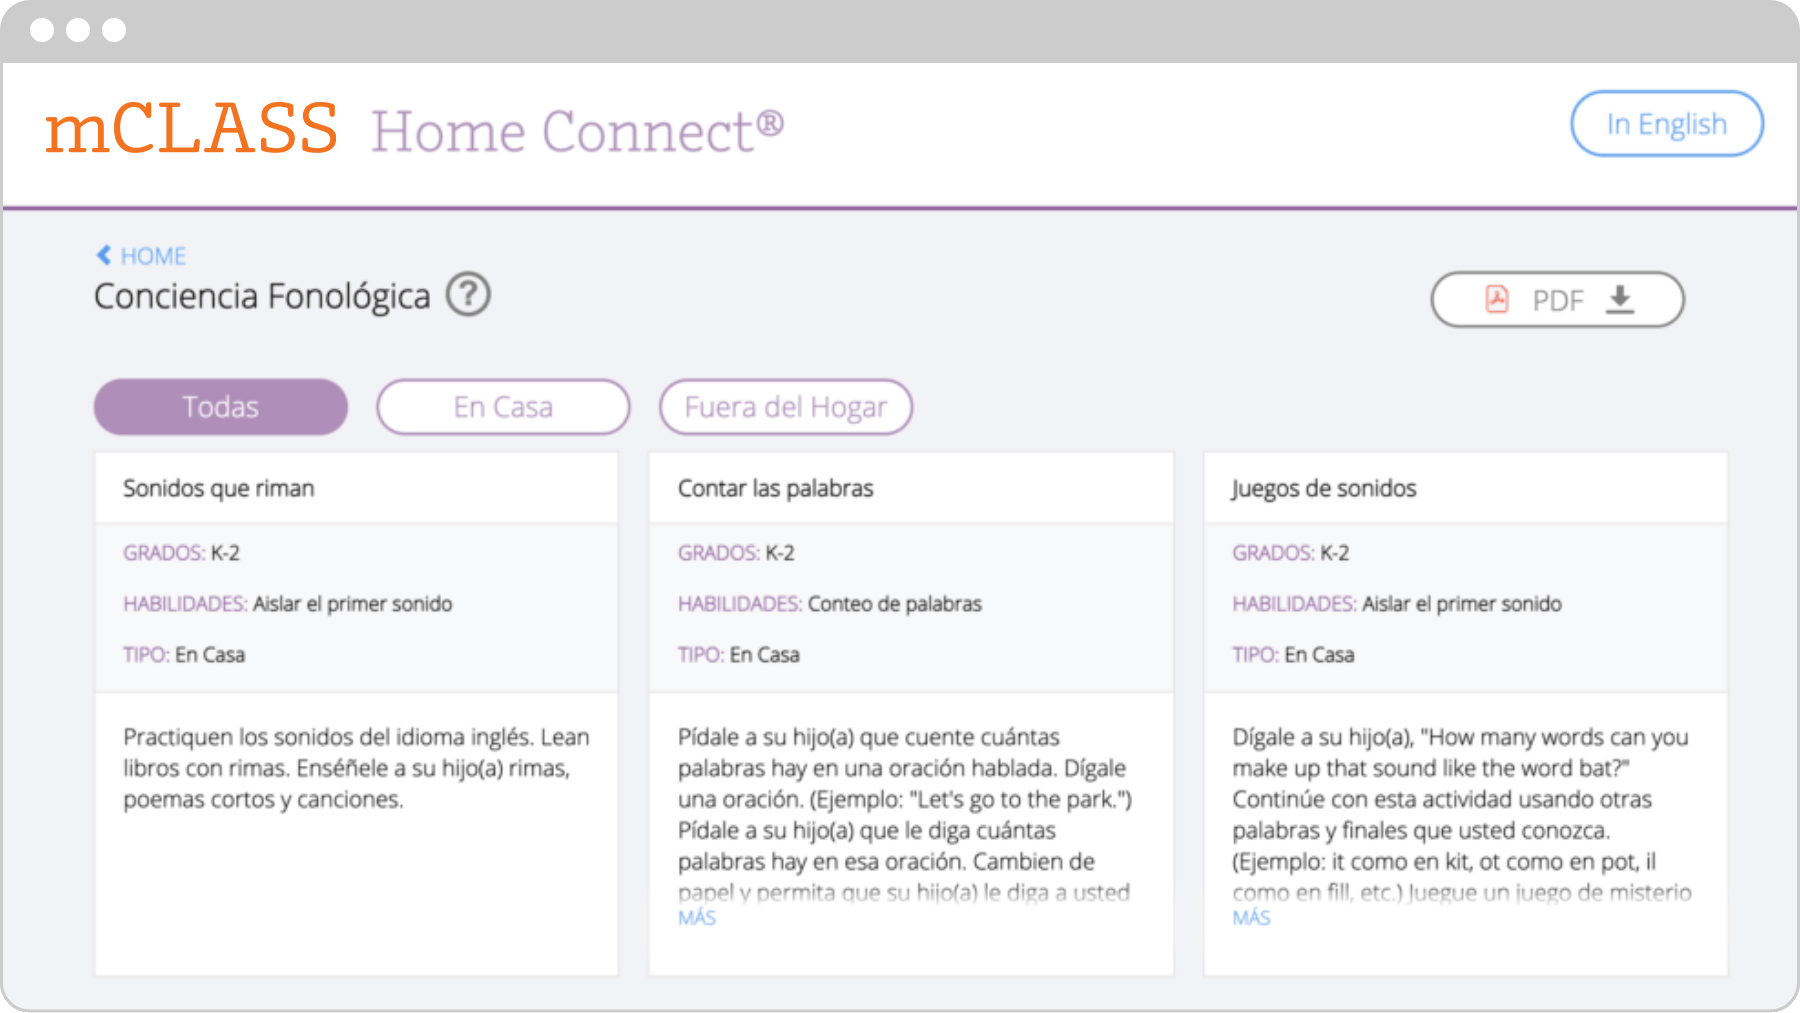Expand MÁS in Juegos de sonidos card
The image size is (1800, 1013).
pyautogui.click(x=1251, y=918)
